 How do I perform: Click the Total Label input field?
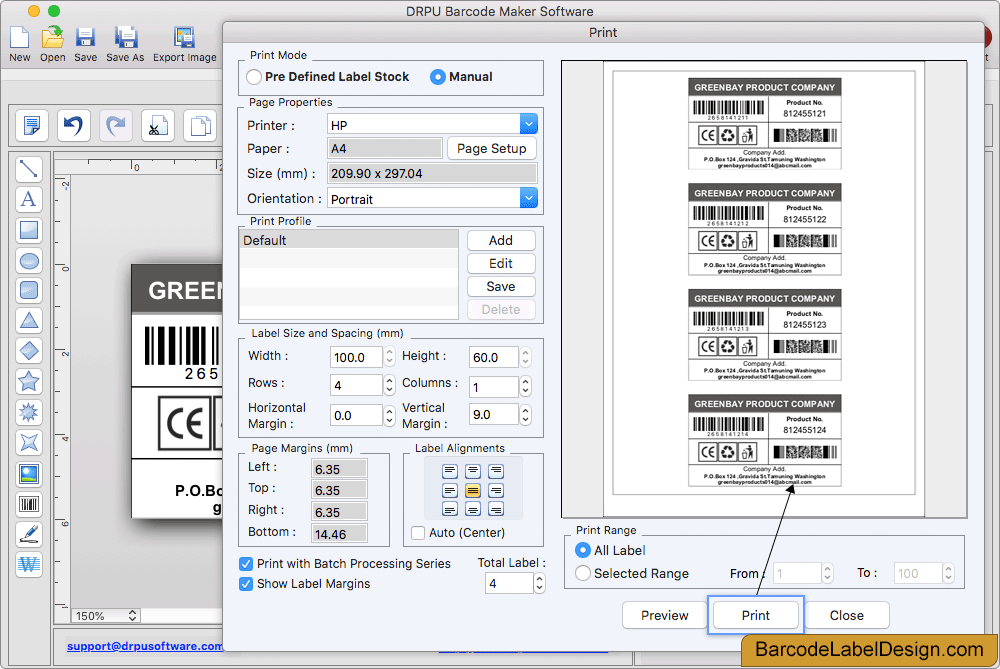(509, 583)
